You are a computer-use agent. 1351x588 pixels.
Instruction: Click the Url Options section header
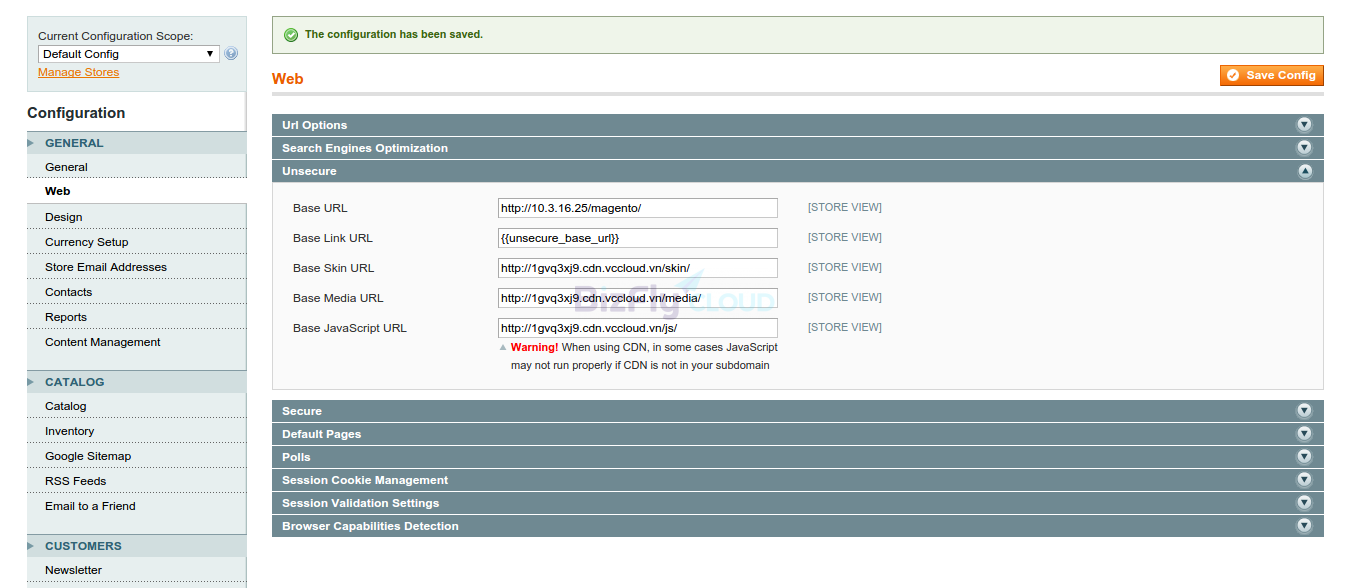[797, 125]
